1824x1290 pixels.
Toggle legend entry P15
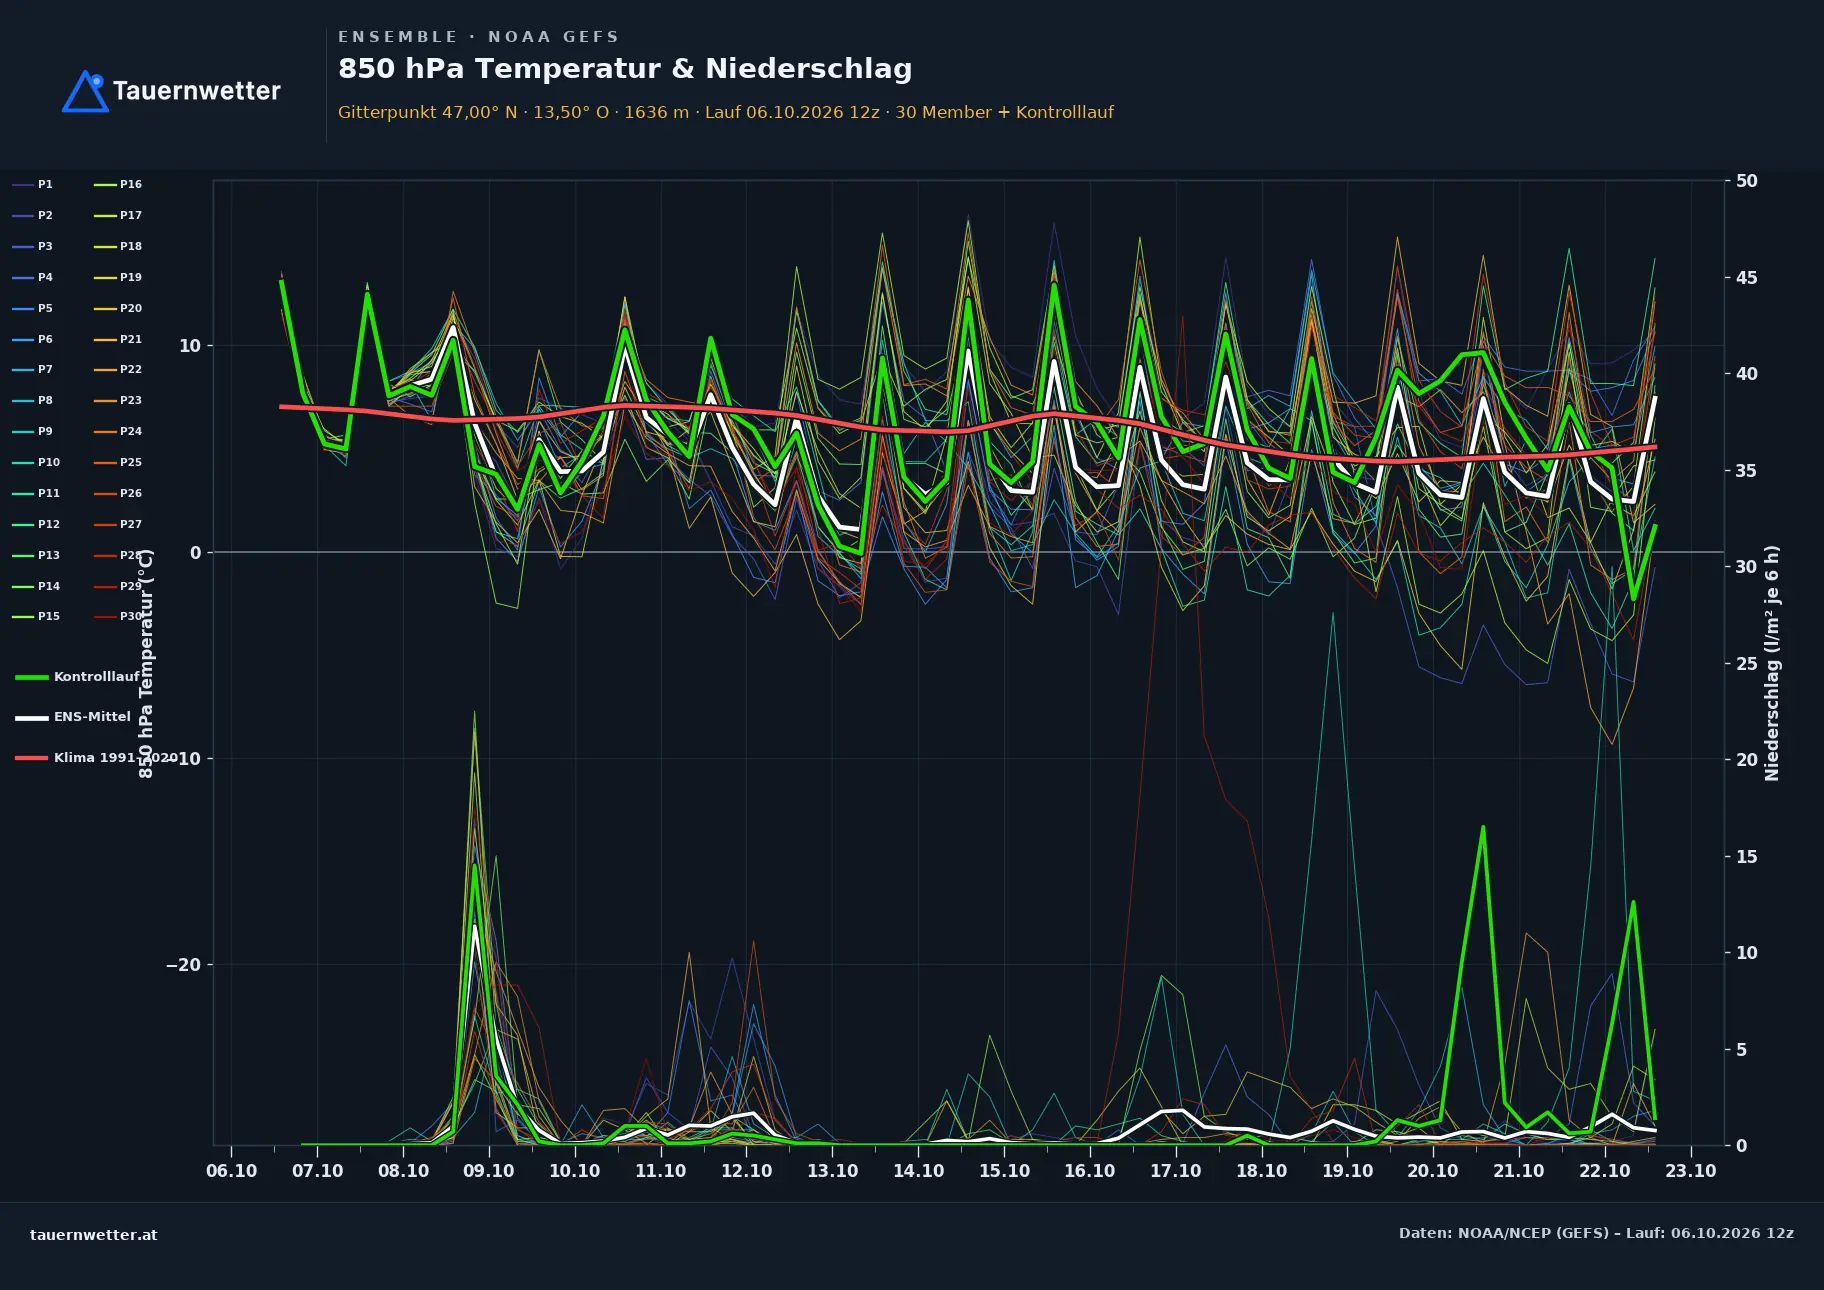(36, 616)
